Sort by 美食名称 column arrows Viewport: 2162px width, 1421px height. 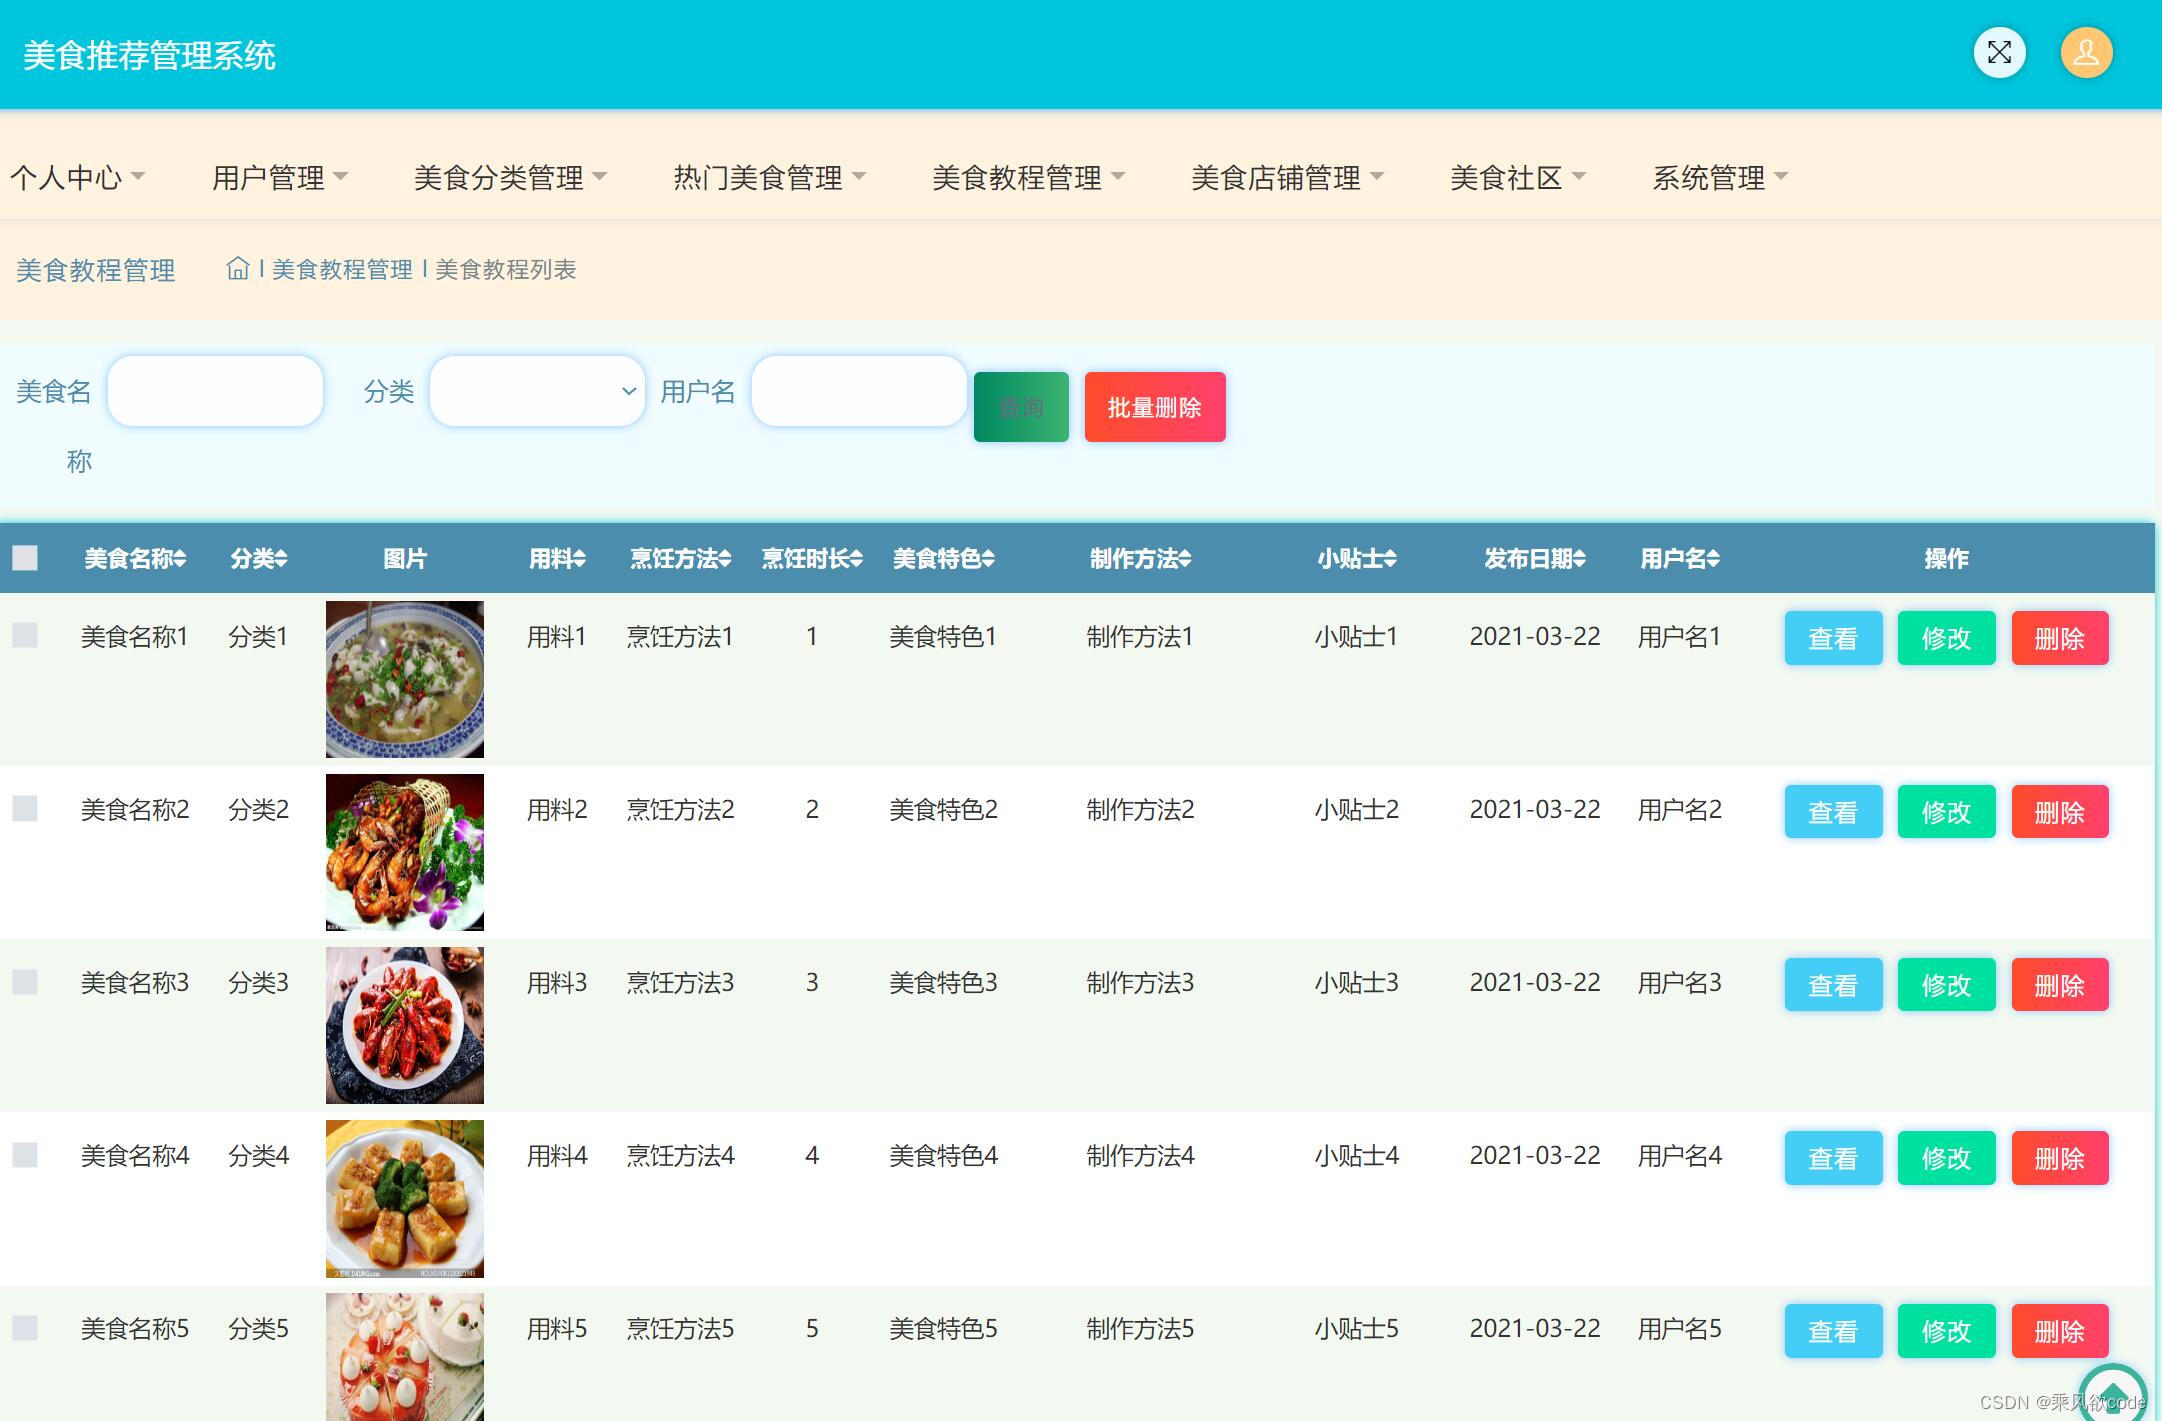coord(180,559)
